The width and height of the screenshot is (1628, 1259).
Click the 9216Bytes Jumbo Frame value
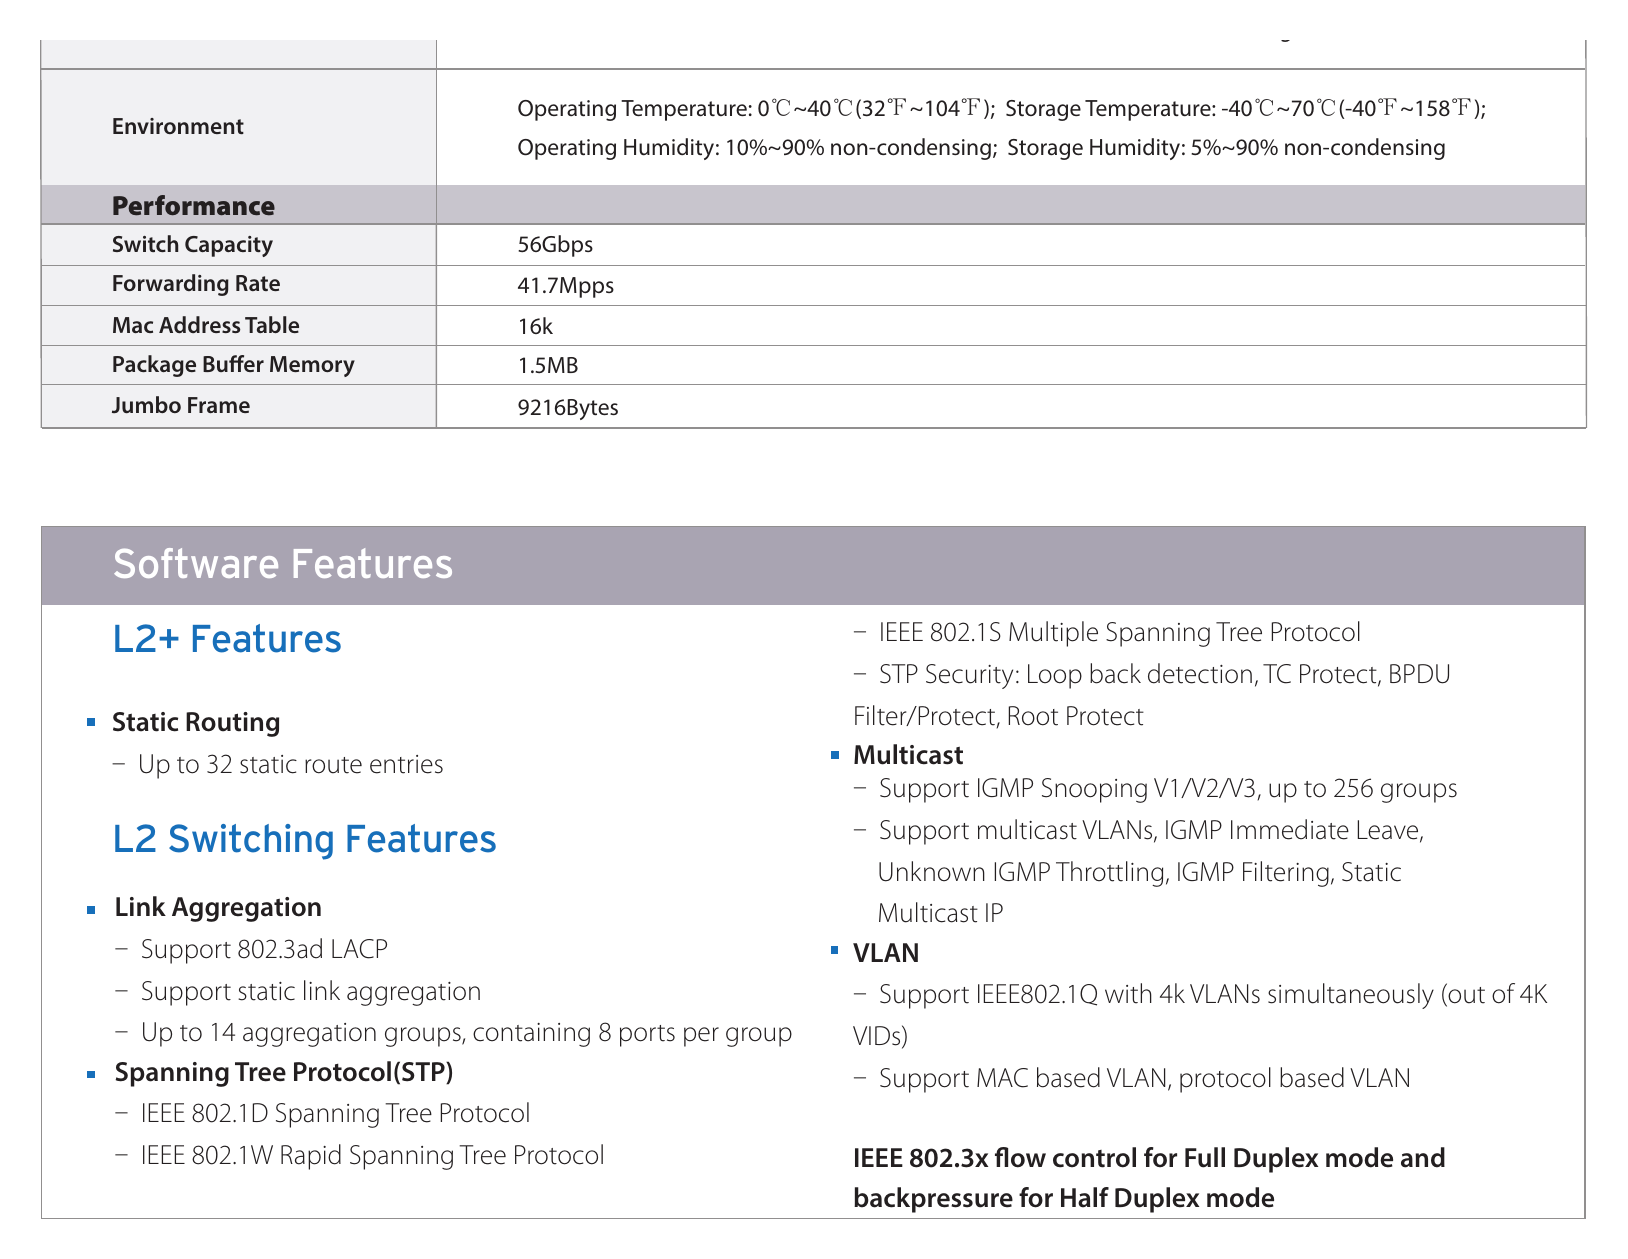click(568, 408)
